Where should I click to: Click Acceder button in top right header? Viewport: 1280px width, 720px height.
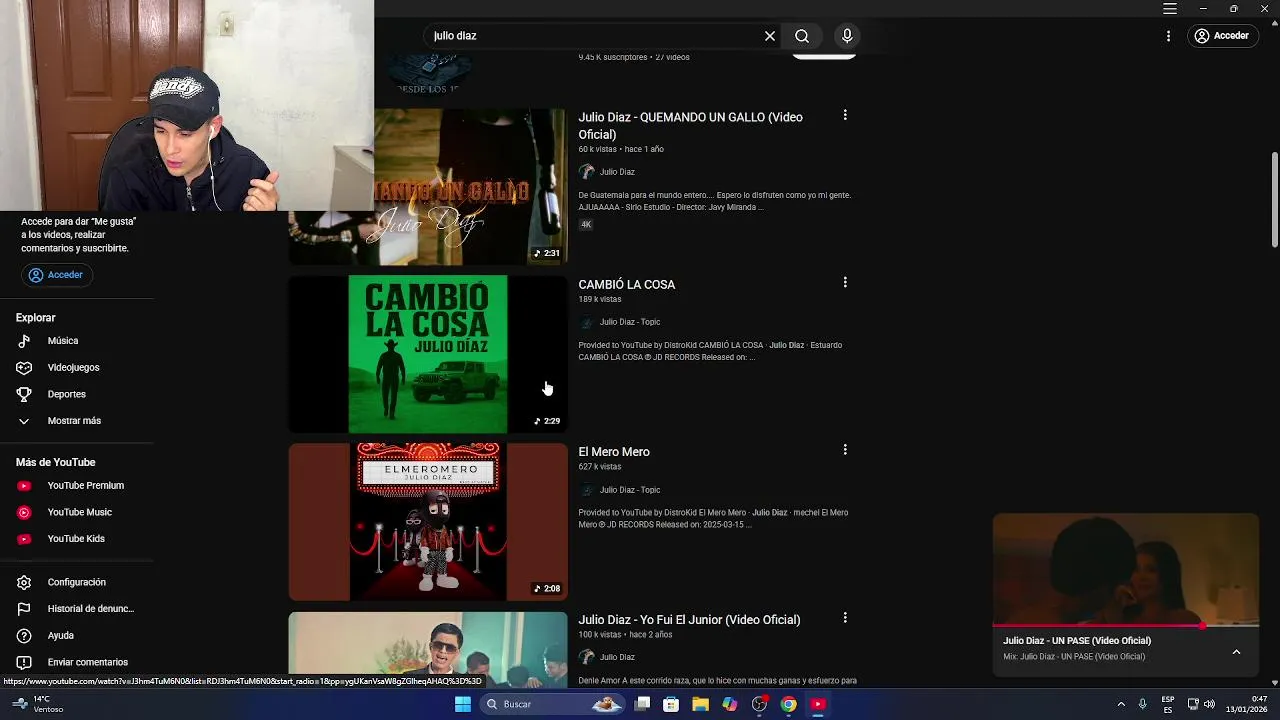click(1222, 36)
